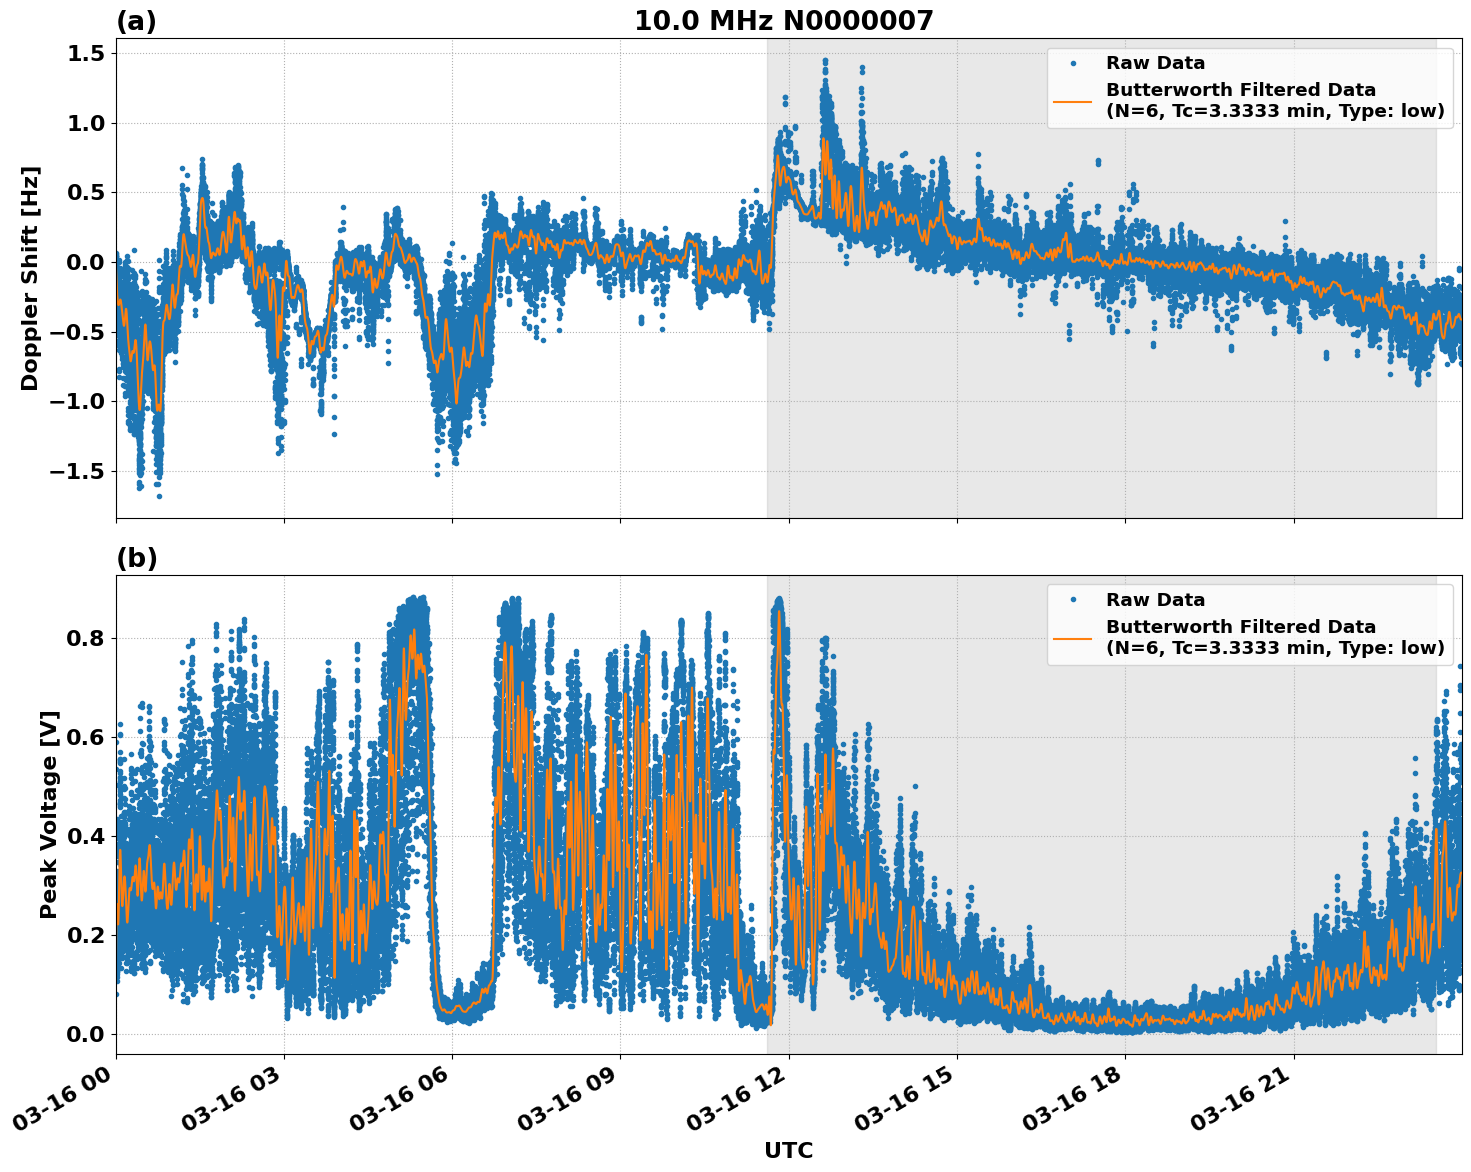Click the blue Raw Data legend marker
This screenshot has width=1471, height=1172.
[1073, 62]
